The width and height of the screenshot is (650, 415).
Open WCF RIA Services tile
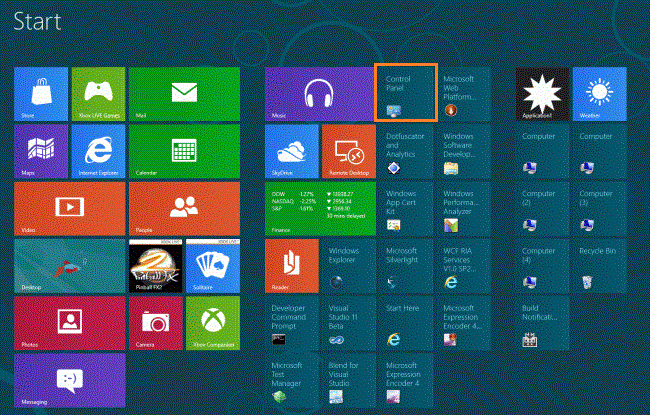pyautogui.click(x=464, y=266)
